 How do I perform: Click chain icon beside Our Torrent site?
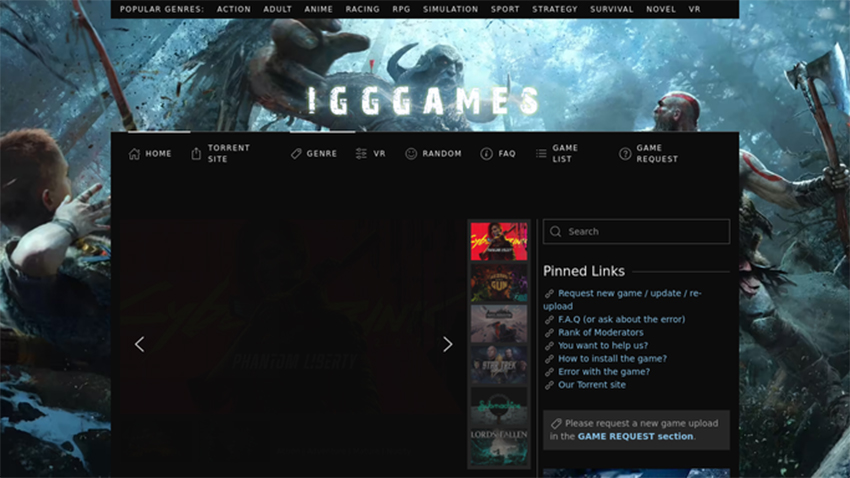549,385
